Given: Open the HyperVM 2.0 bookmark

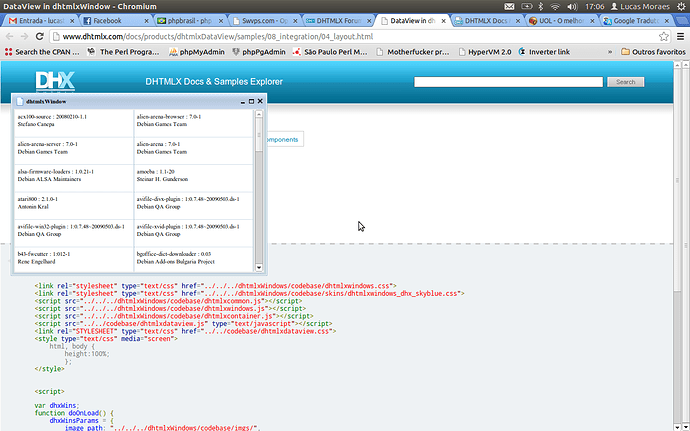Looking at the screenshot, I should [484, 52].
